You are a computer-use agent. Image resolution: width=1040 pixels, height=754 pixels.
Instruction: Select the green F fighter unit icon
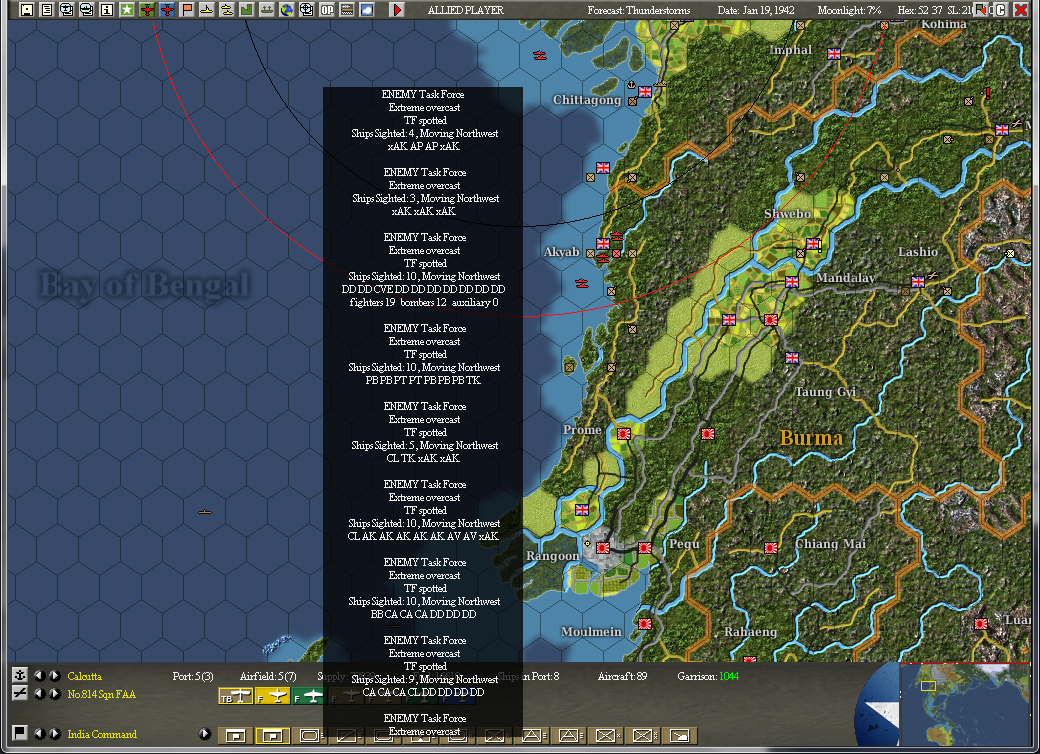[x=310, y=696]
